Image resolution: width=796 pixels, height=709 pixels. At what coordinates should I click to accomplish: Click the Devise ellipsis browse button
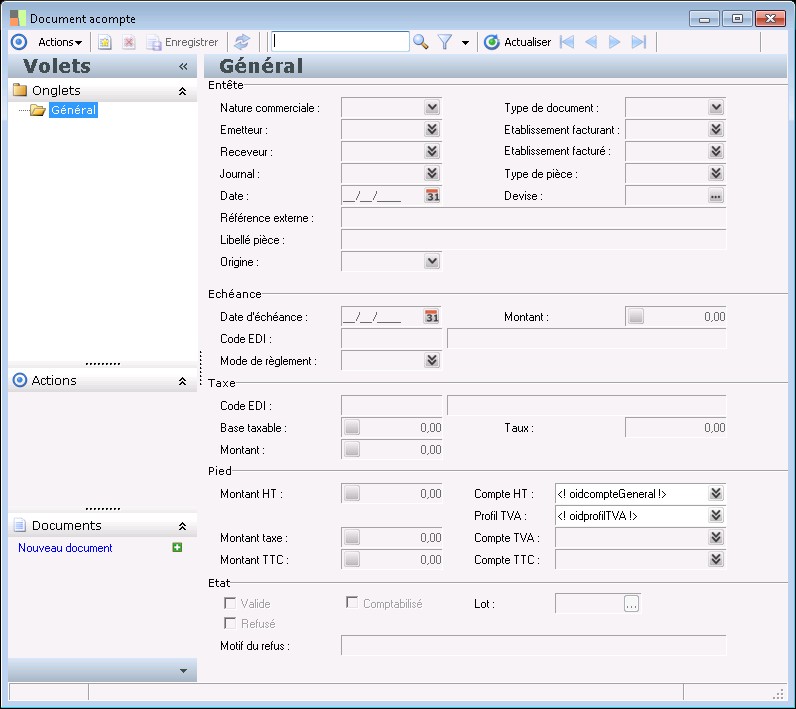point(715,196)
